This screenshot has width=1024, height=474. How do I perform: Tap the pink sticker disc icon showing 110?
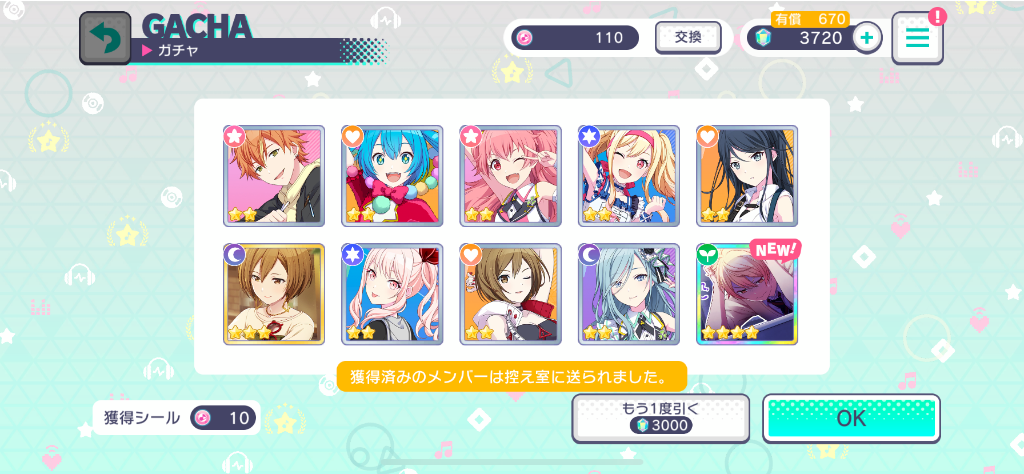click(524, 38)
